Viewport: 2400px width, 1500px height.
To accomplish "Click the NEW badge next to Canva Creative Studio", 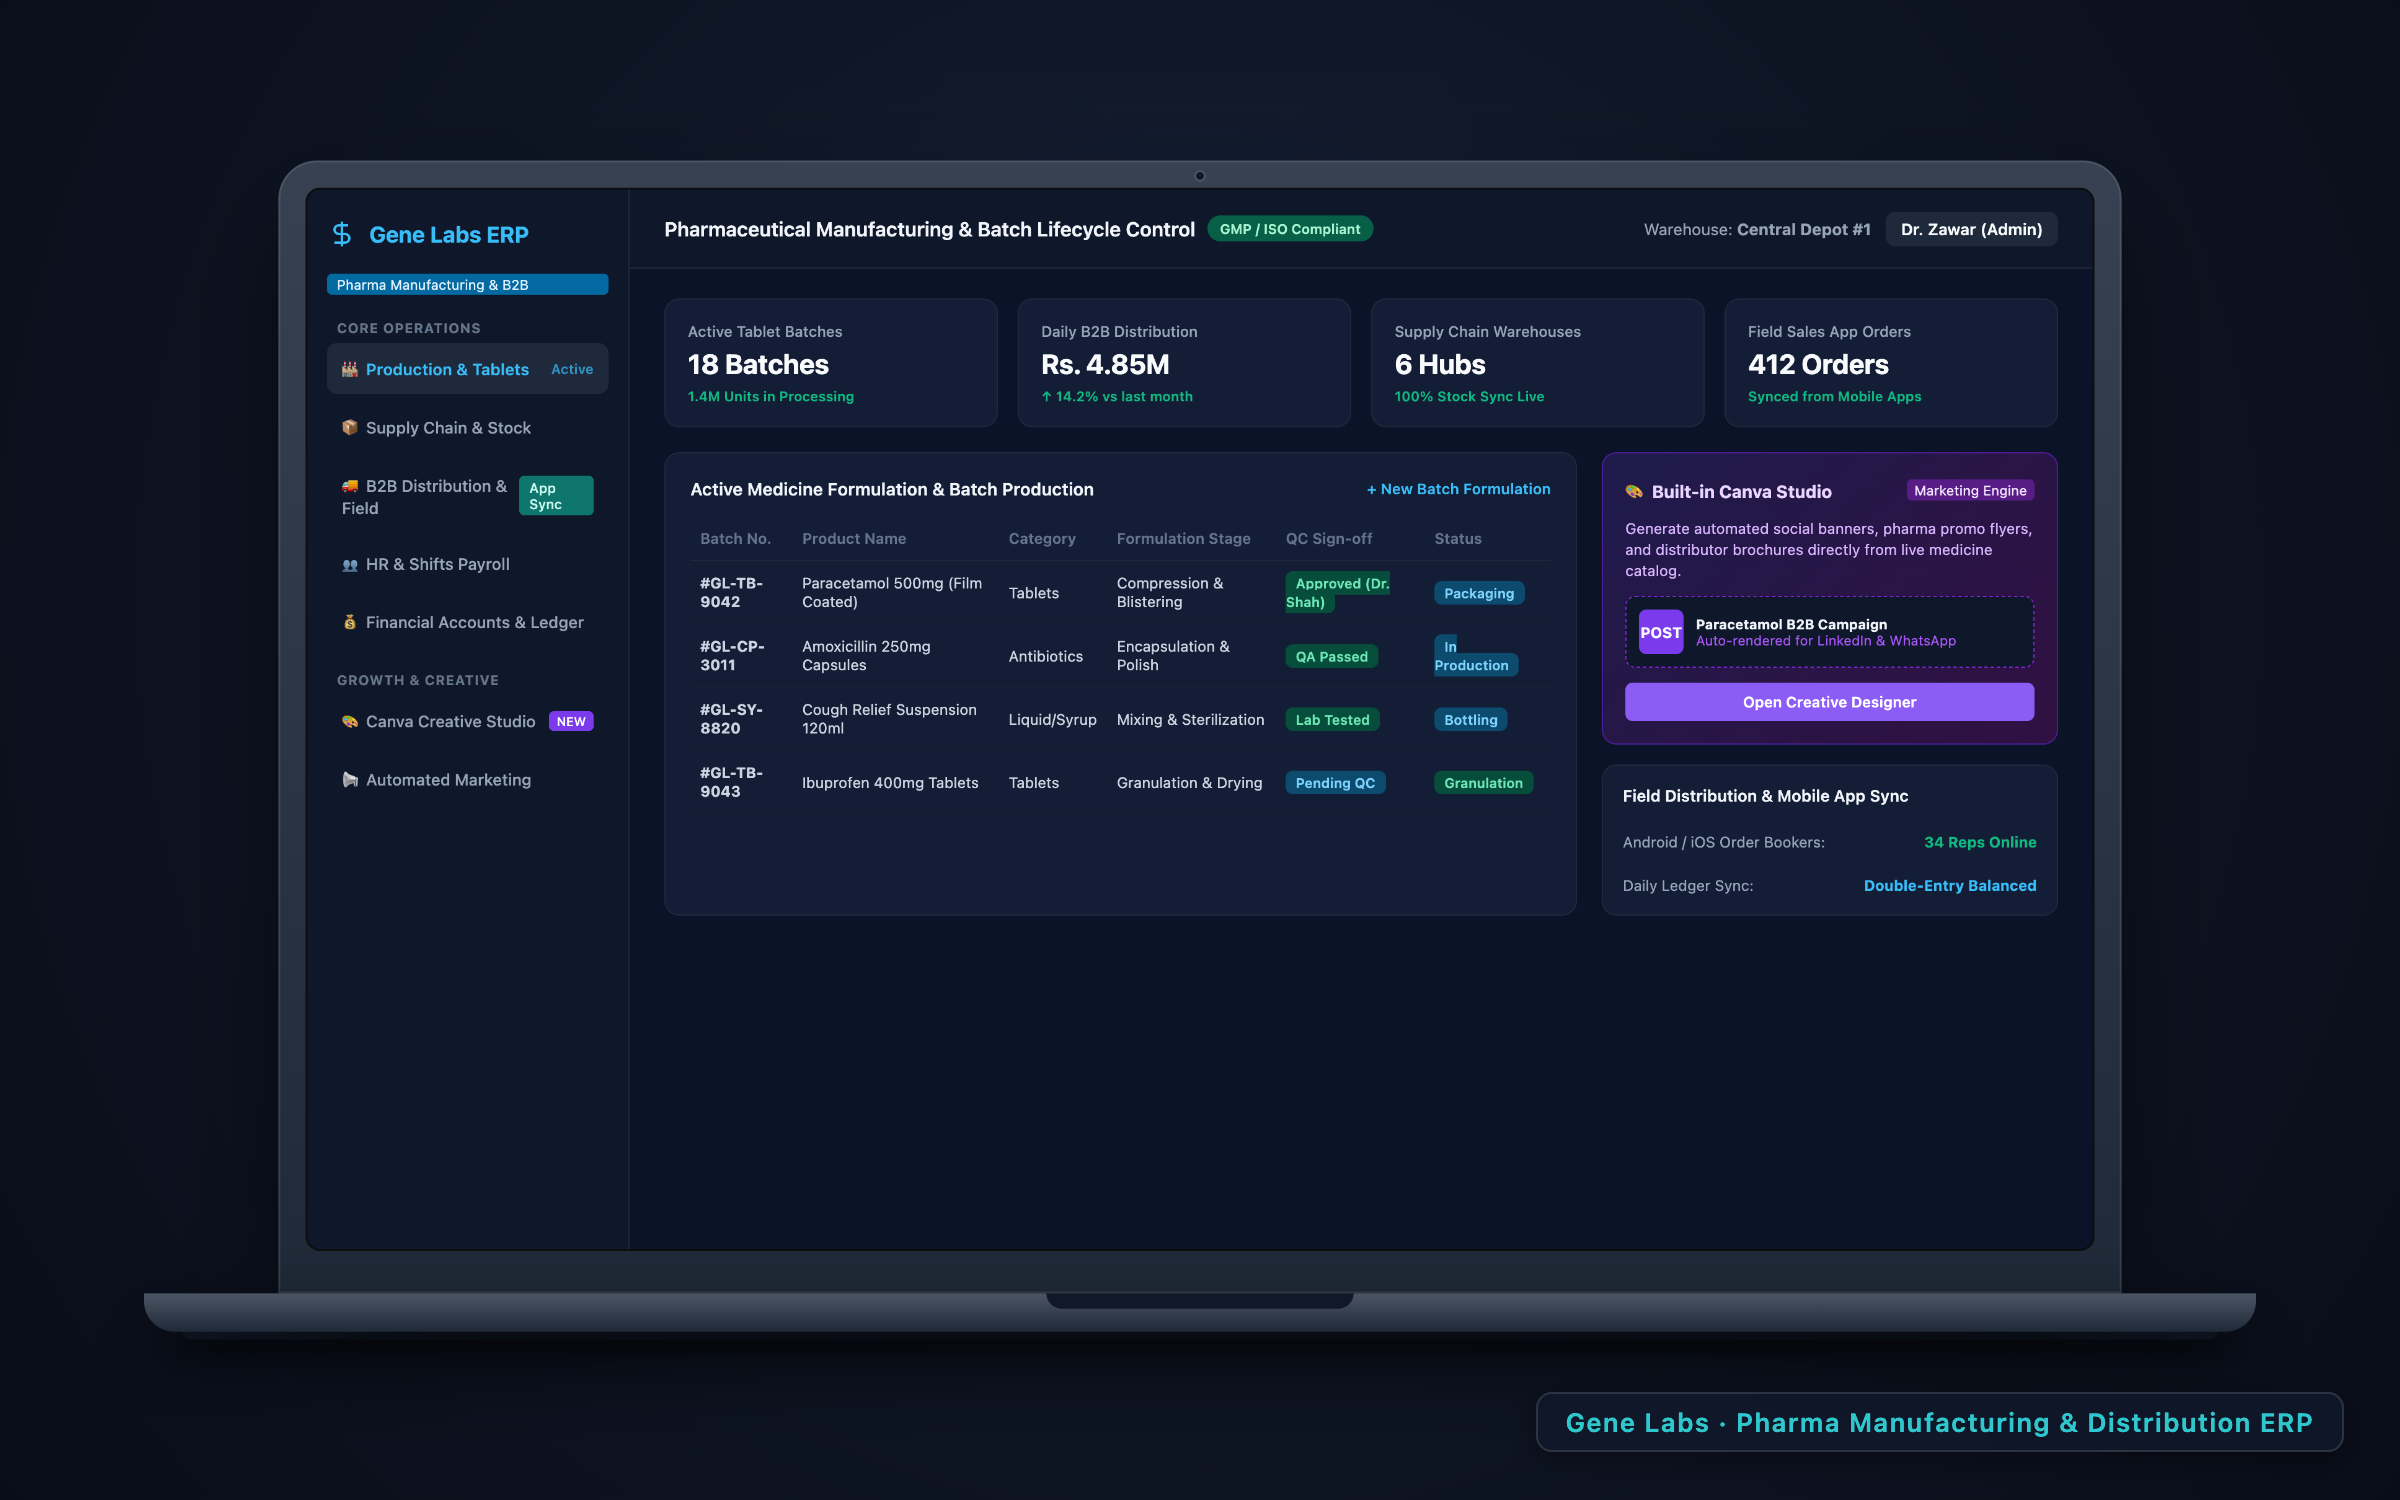I will (x=571, y=721).
